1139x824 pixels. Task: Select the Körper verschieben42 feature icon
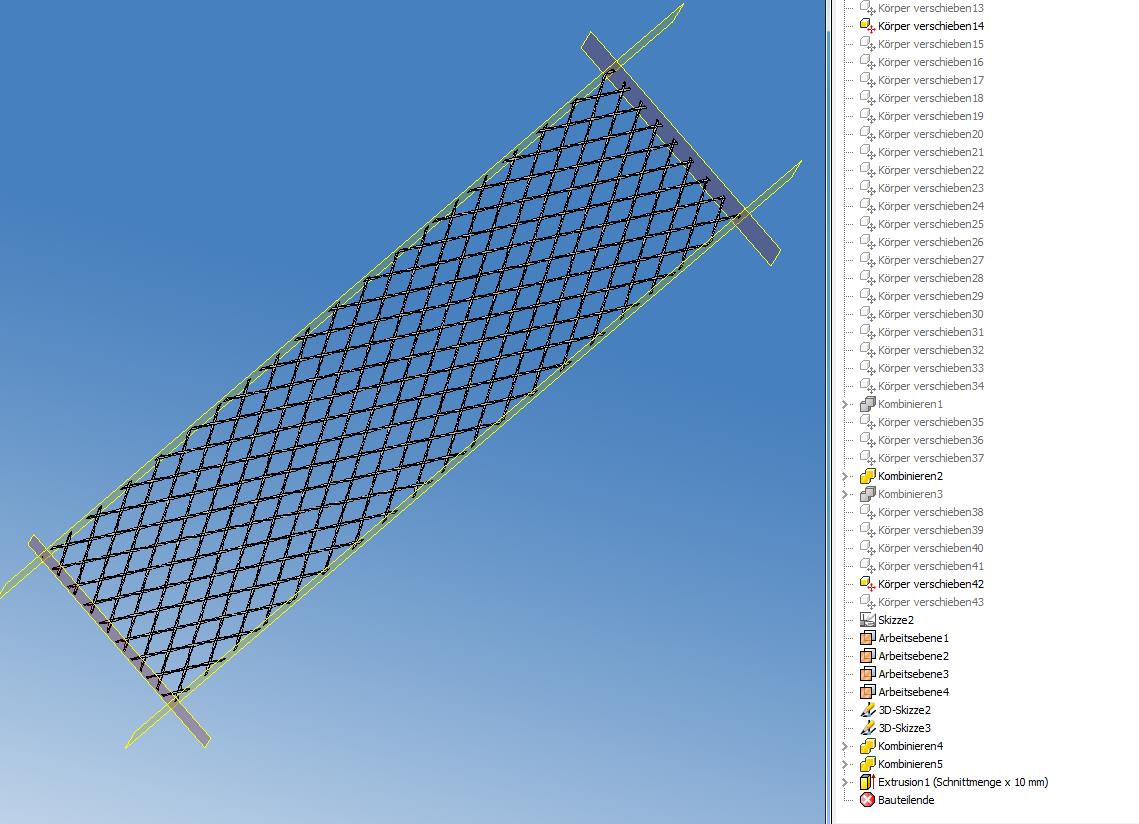point(866,583)
